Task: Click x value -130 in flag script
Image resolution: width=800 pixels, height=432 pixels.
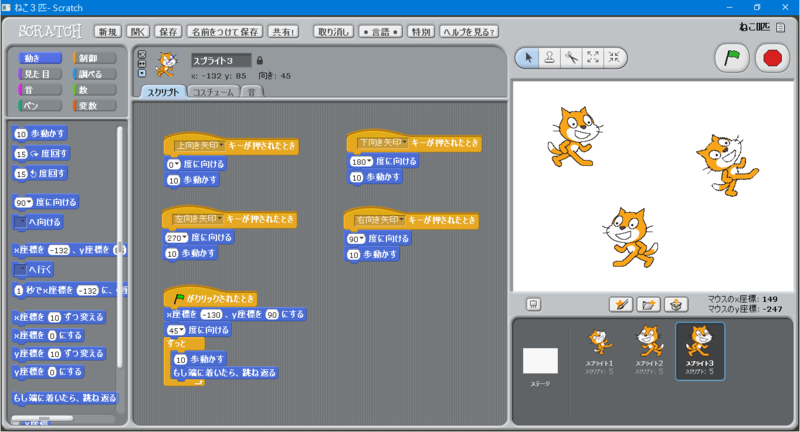Action: [211, 315]
